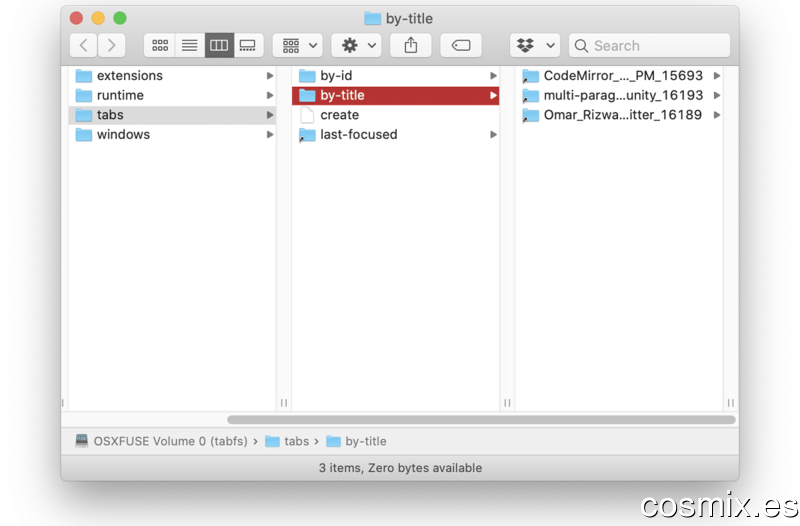Viewport: 800px width, 526px height.
Task: Expand arrow next to tabs
Action: click(270, 115)
